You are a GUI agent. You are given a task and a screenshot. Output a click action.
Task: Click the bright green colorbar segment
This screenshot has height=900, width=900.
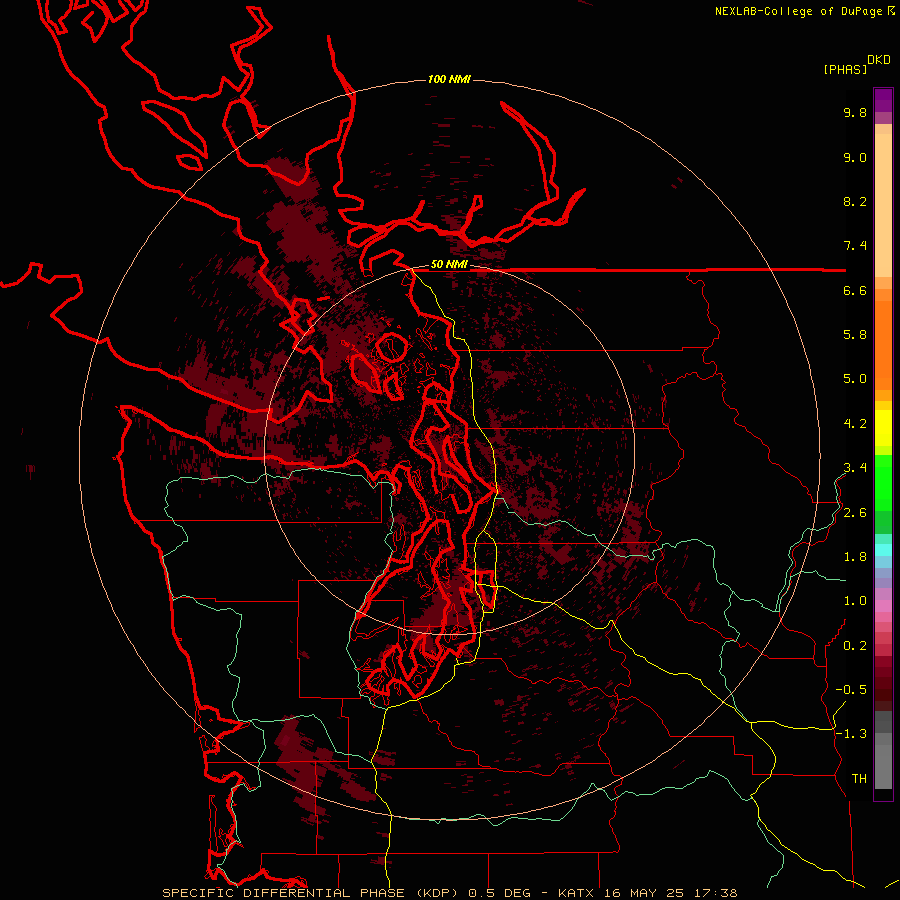(x=883, y=482)
